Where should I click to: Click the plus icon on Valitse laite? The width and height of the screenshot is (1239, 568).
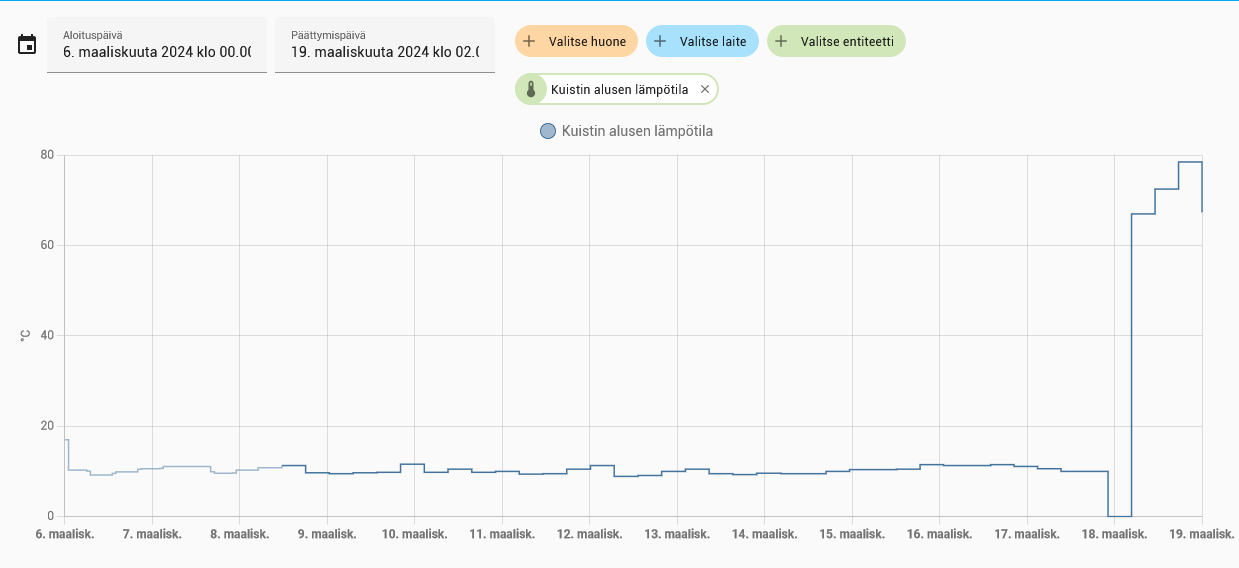coord(660,42)
